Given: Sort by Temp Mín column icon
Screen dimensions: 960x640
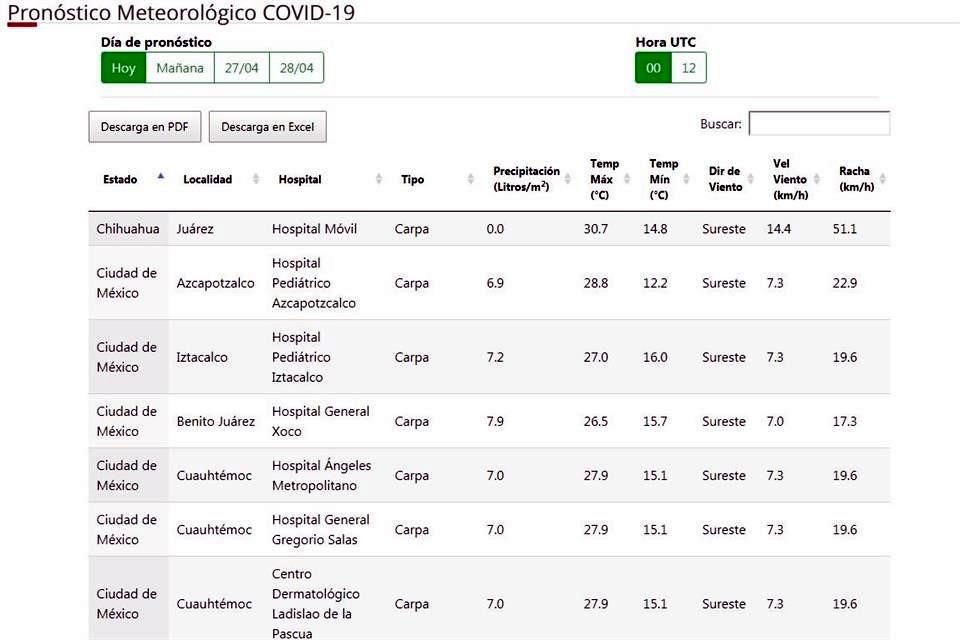Looking at the screenshot, I should tap(686, 179).
